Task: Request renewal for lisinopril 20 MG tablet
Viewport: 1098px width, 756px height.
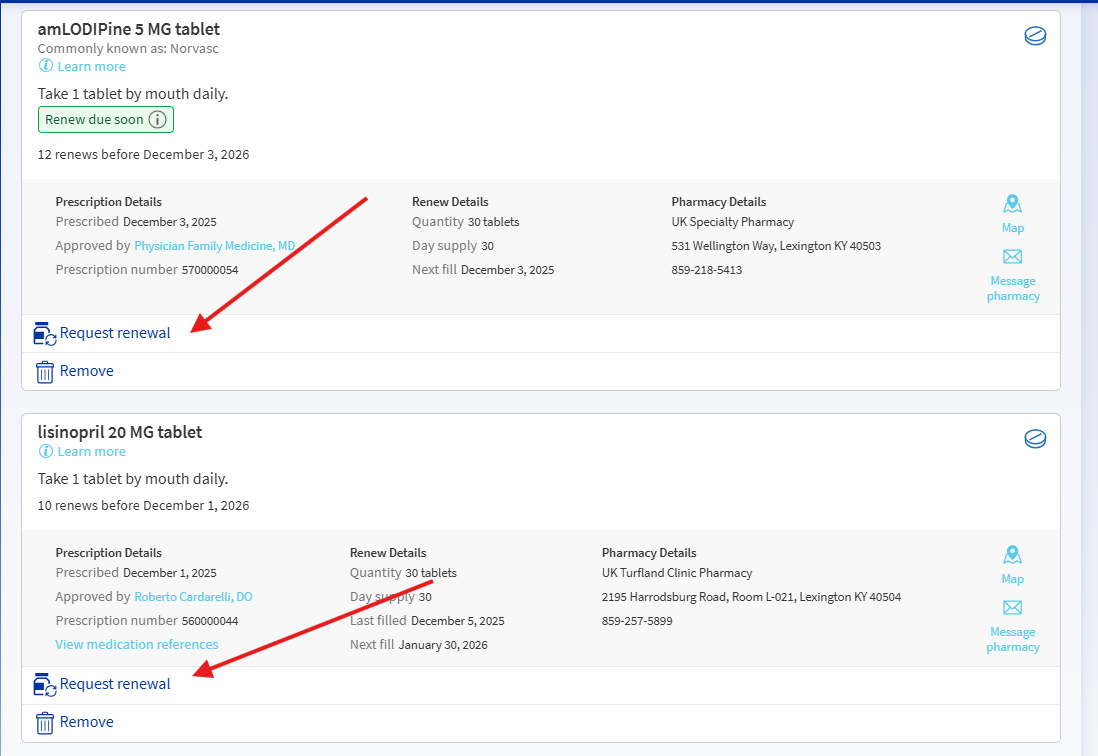Action: point(114,684)
